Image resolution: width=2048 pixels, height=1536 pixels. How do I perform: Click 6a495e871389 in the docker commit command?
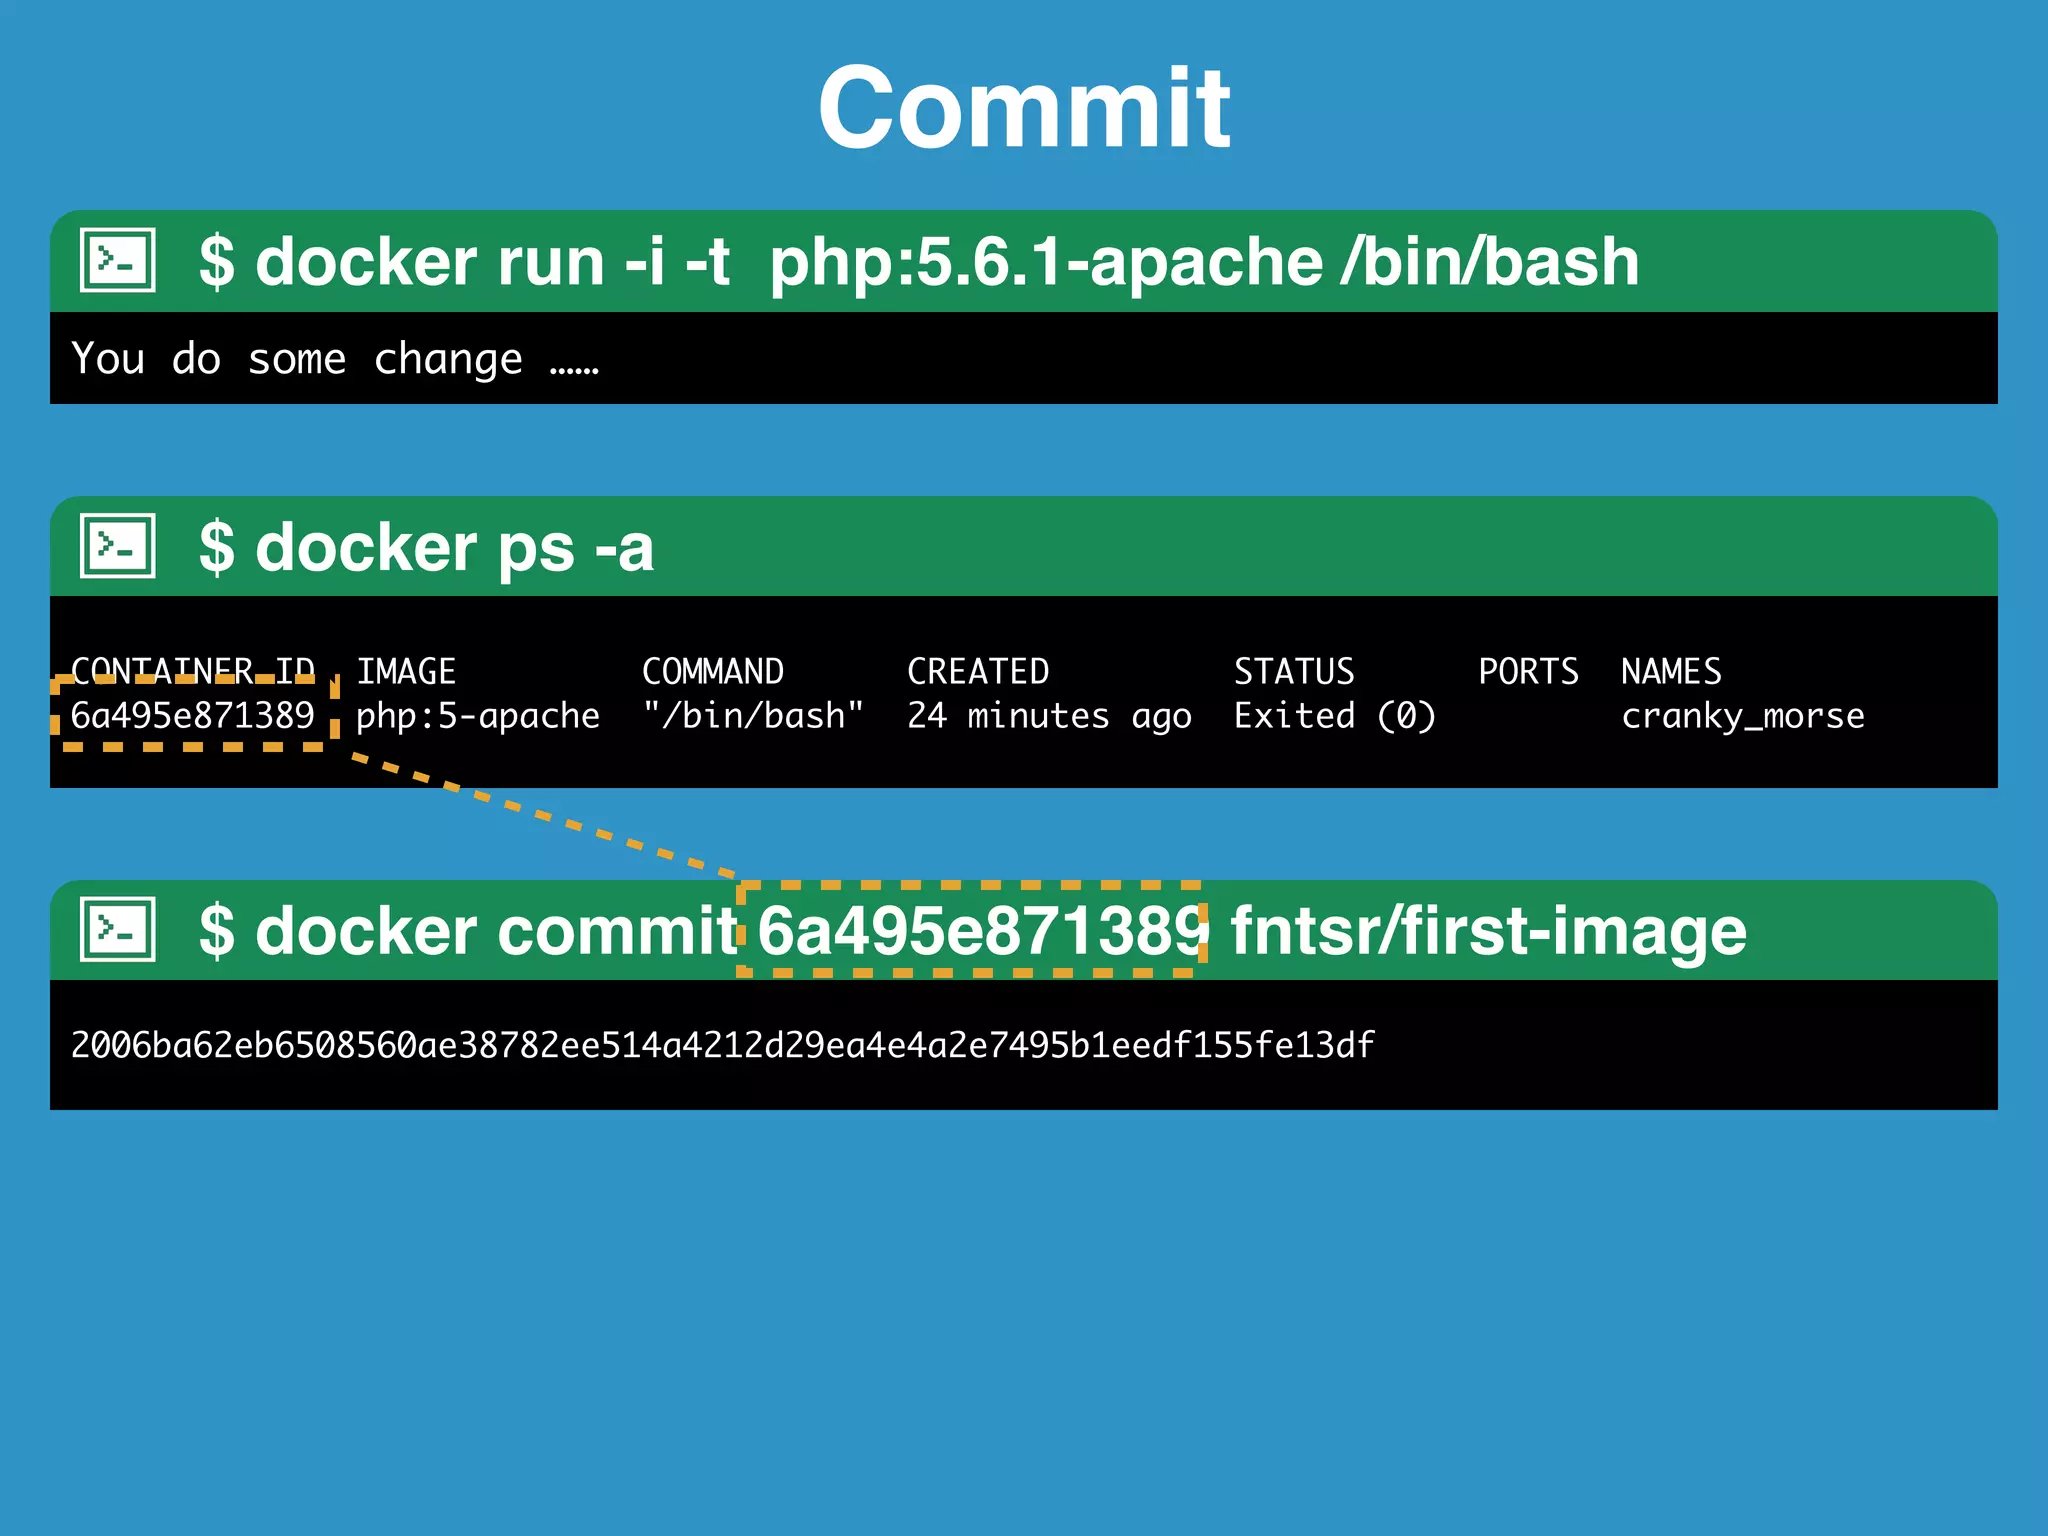click(x=983, y=931)
